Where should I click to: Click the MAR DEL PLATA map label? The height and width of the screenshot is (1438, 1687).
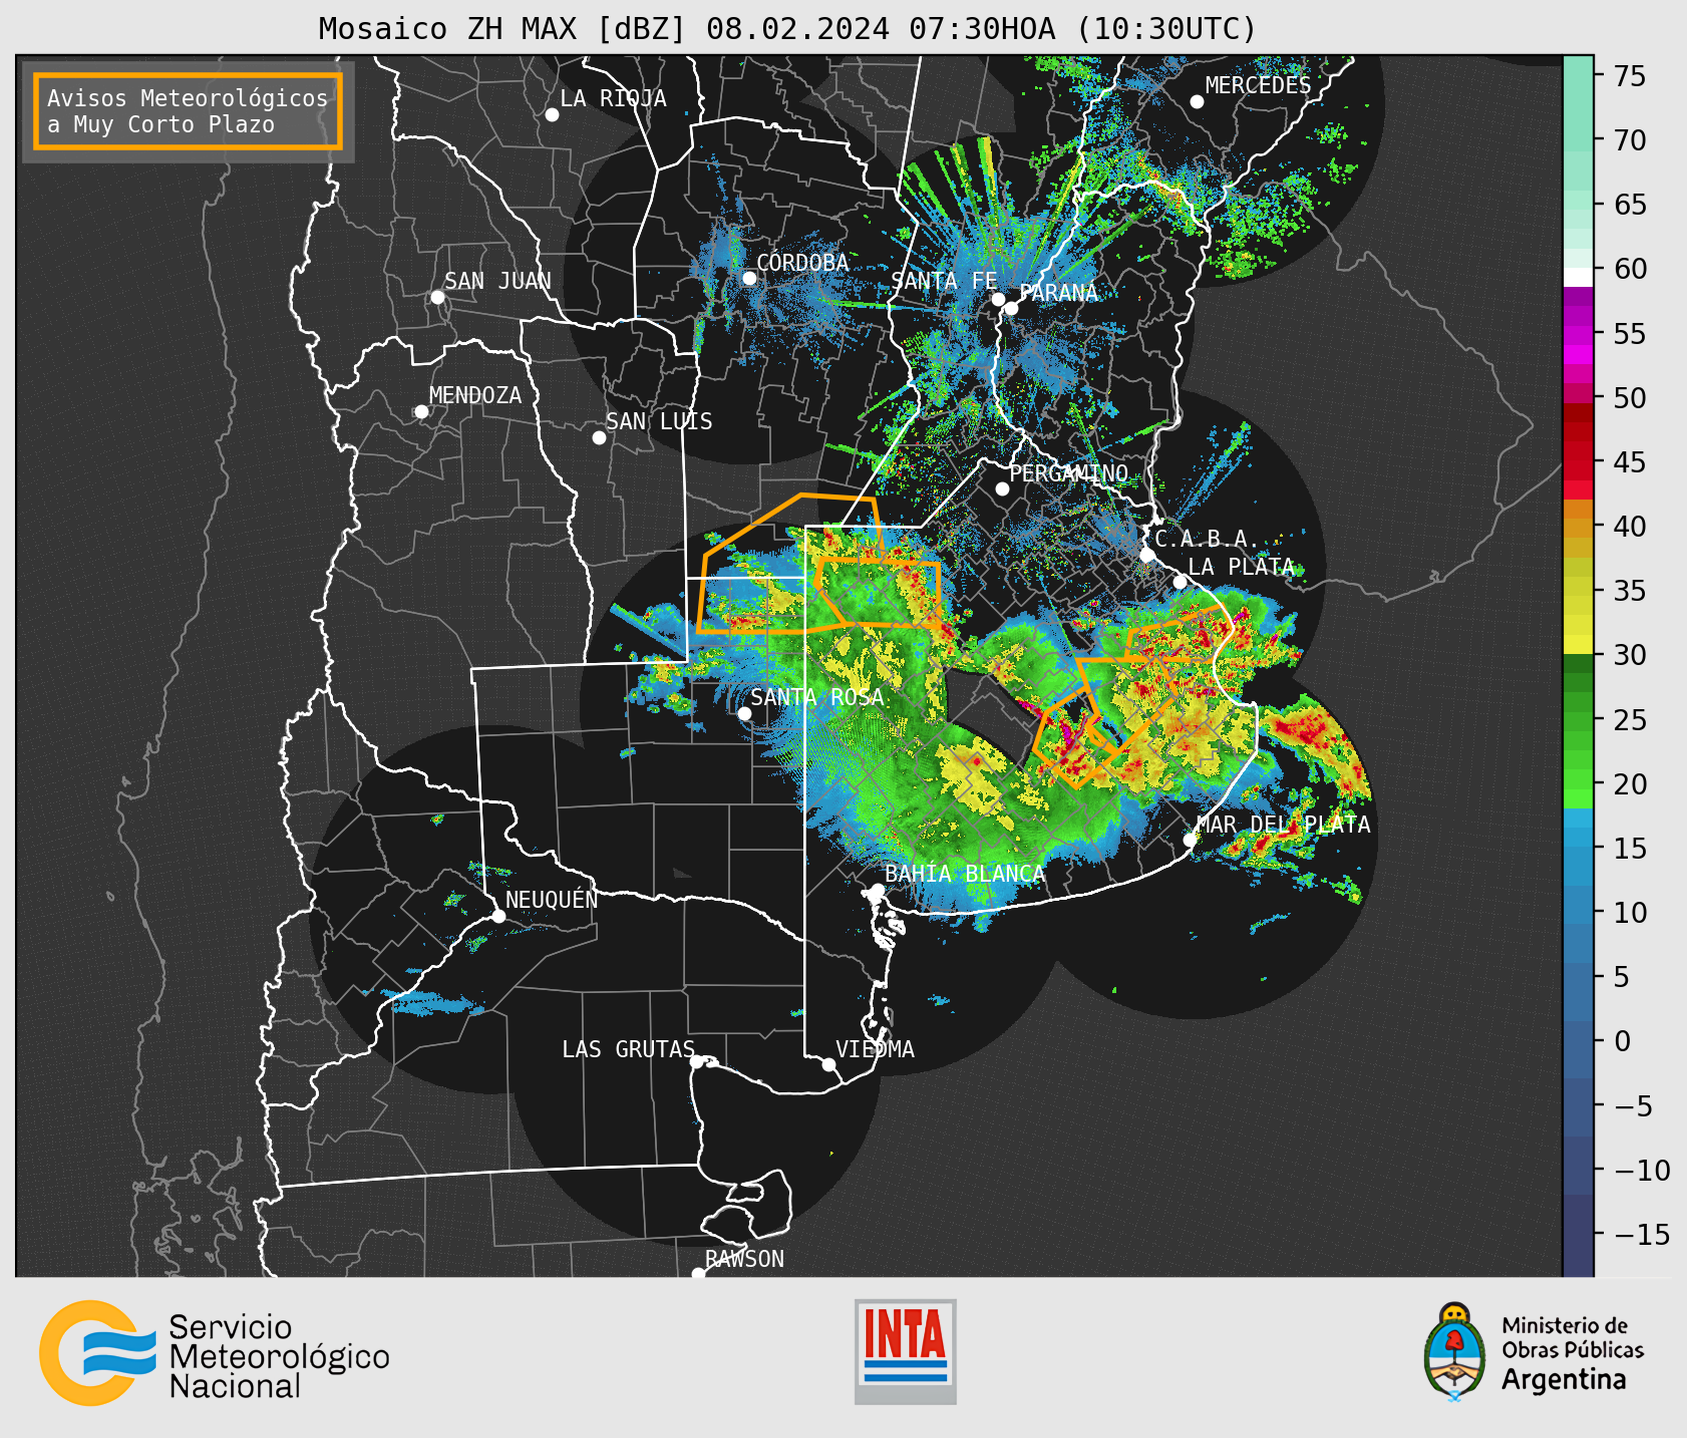[1284, 824]
